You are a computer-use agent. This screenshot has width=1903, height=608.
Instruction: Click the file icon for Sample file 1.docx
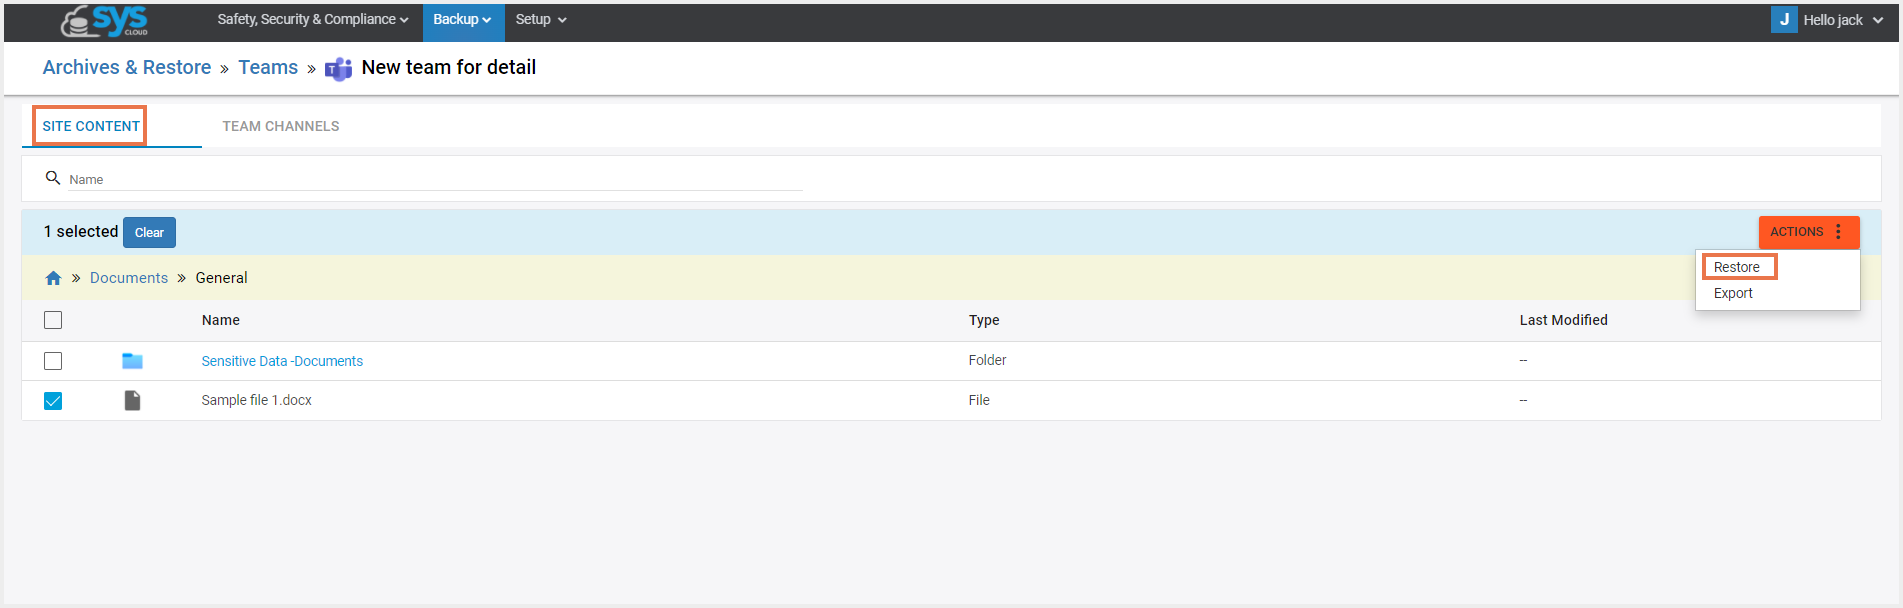tap(132, 400)
